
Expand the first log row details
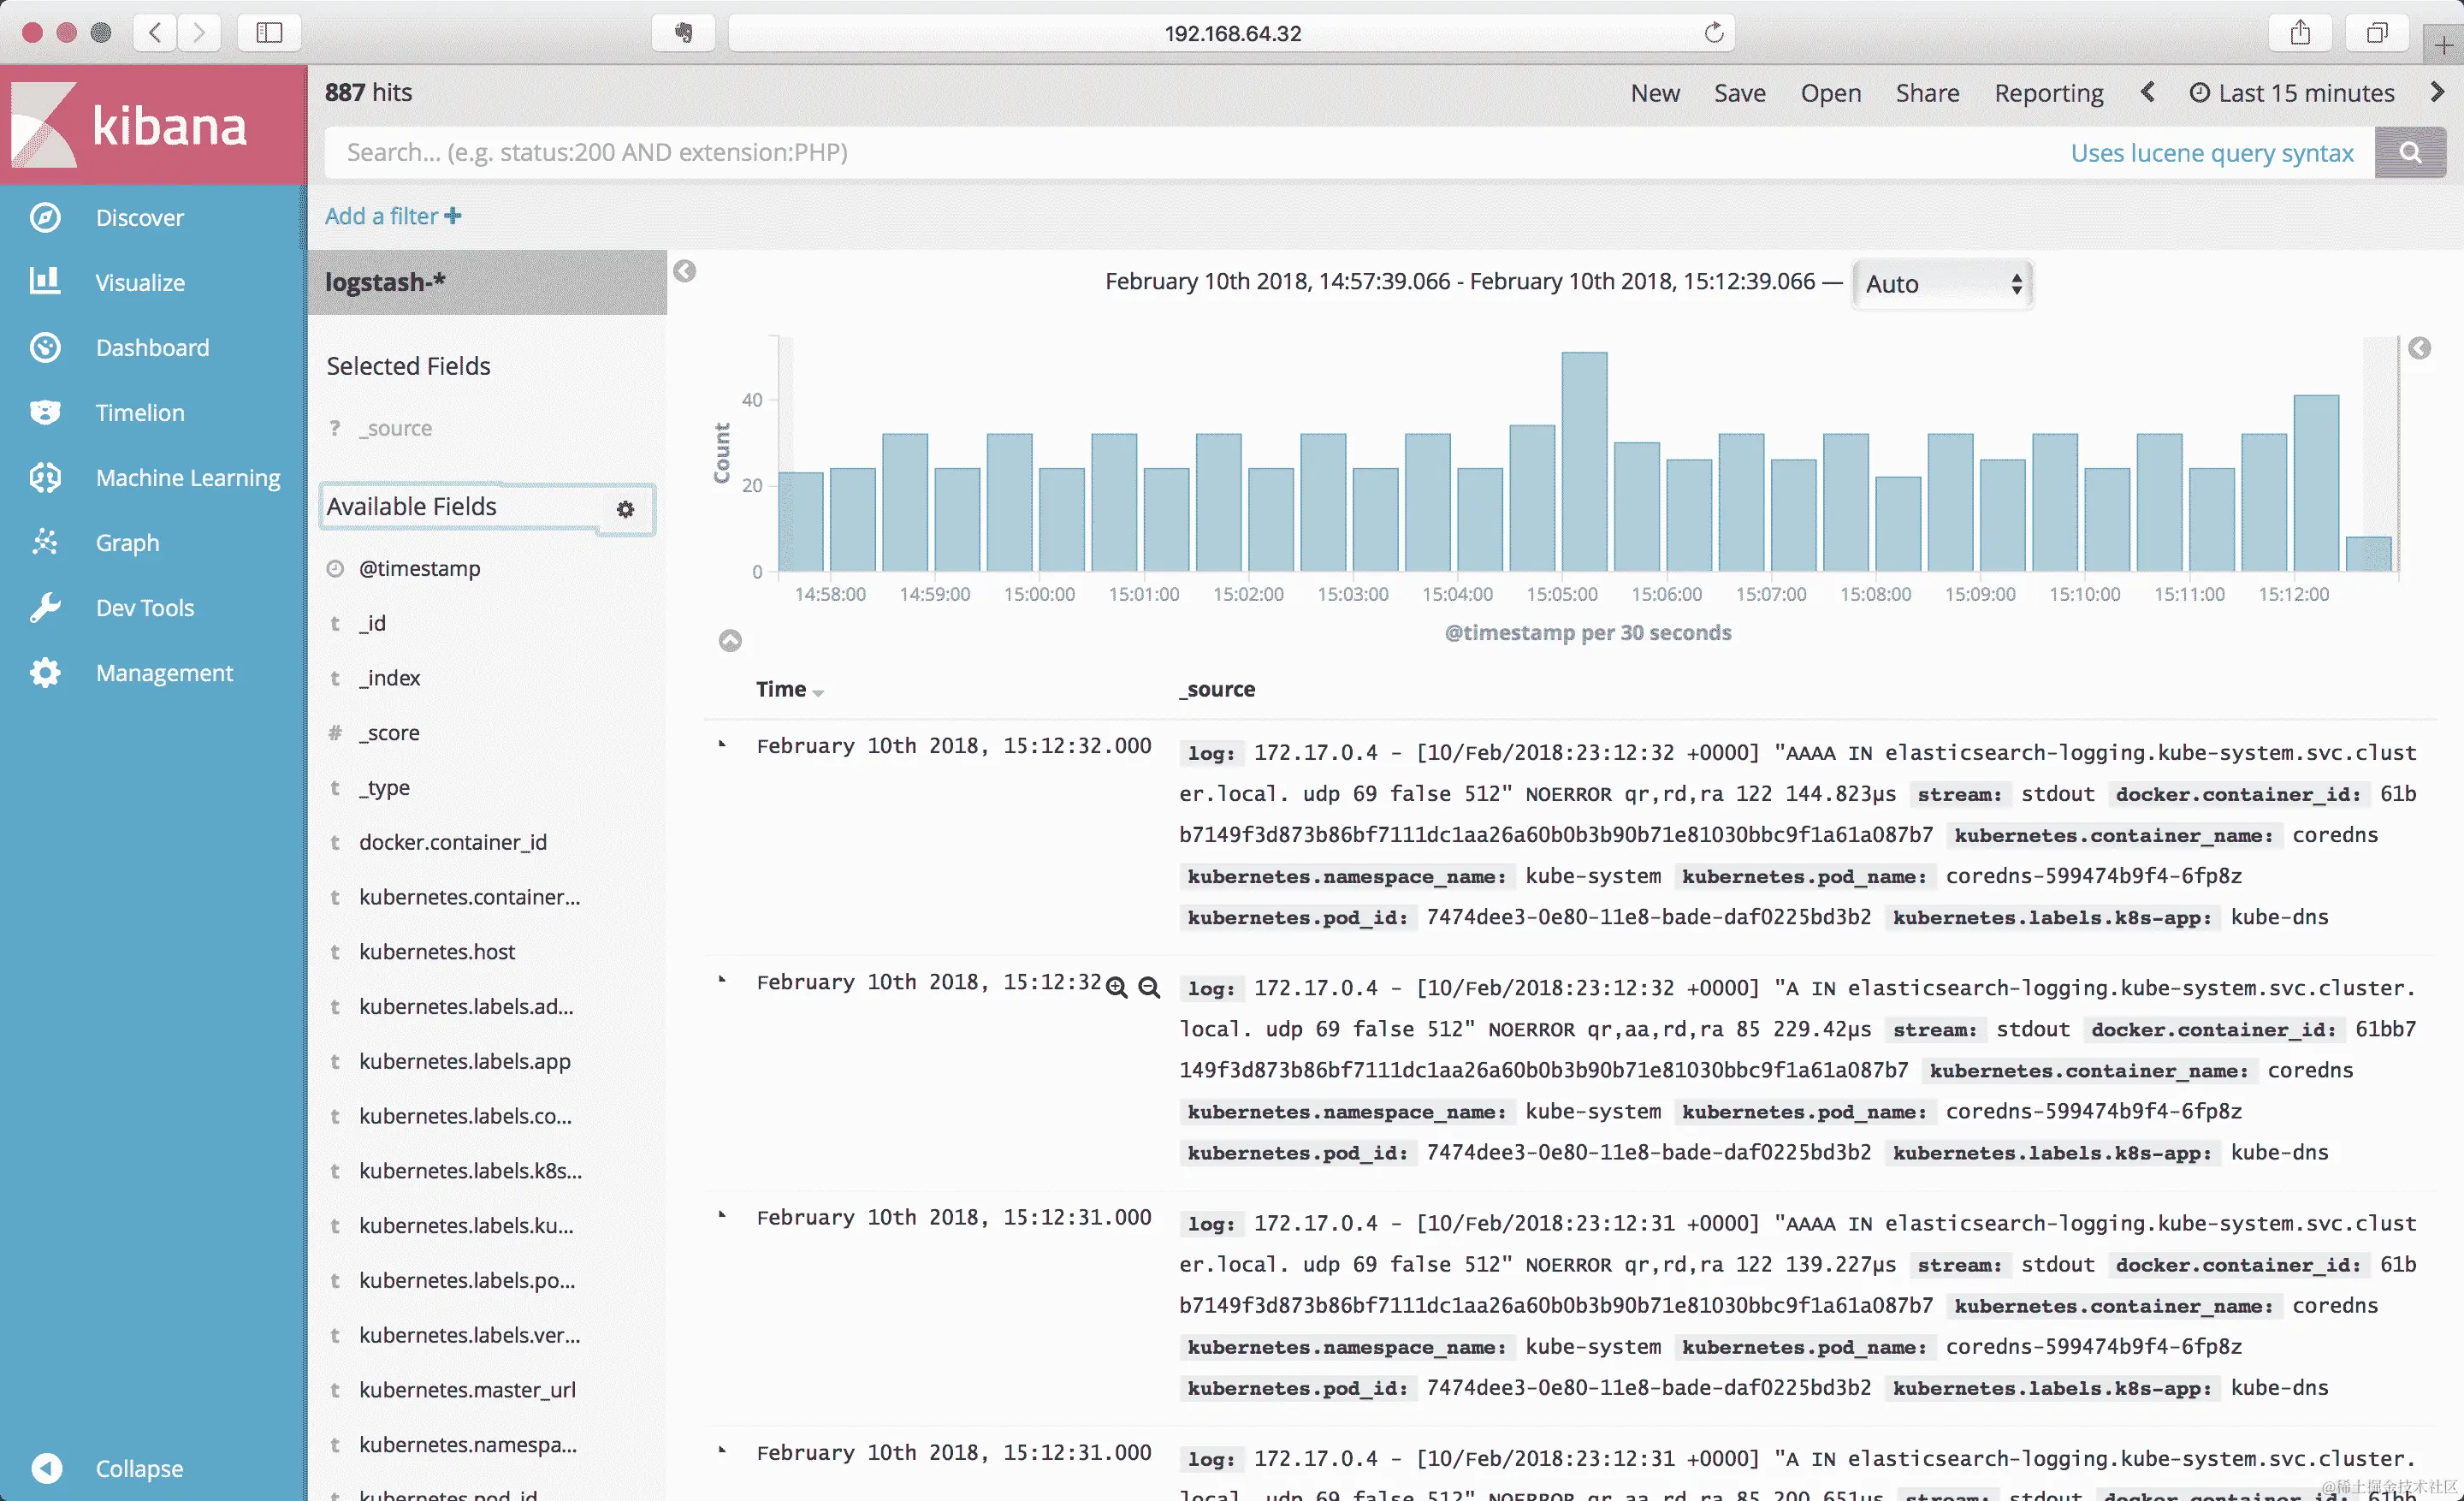tap(722, 745)
